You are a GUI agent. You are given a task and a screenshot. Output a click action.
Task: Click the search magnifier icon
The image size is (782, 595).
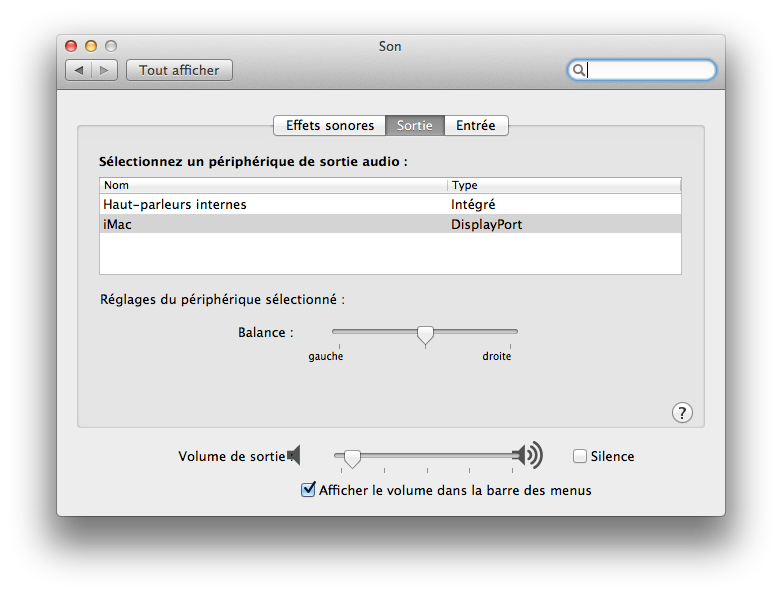coord(578,70)
